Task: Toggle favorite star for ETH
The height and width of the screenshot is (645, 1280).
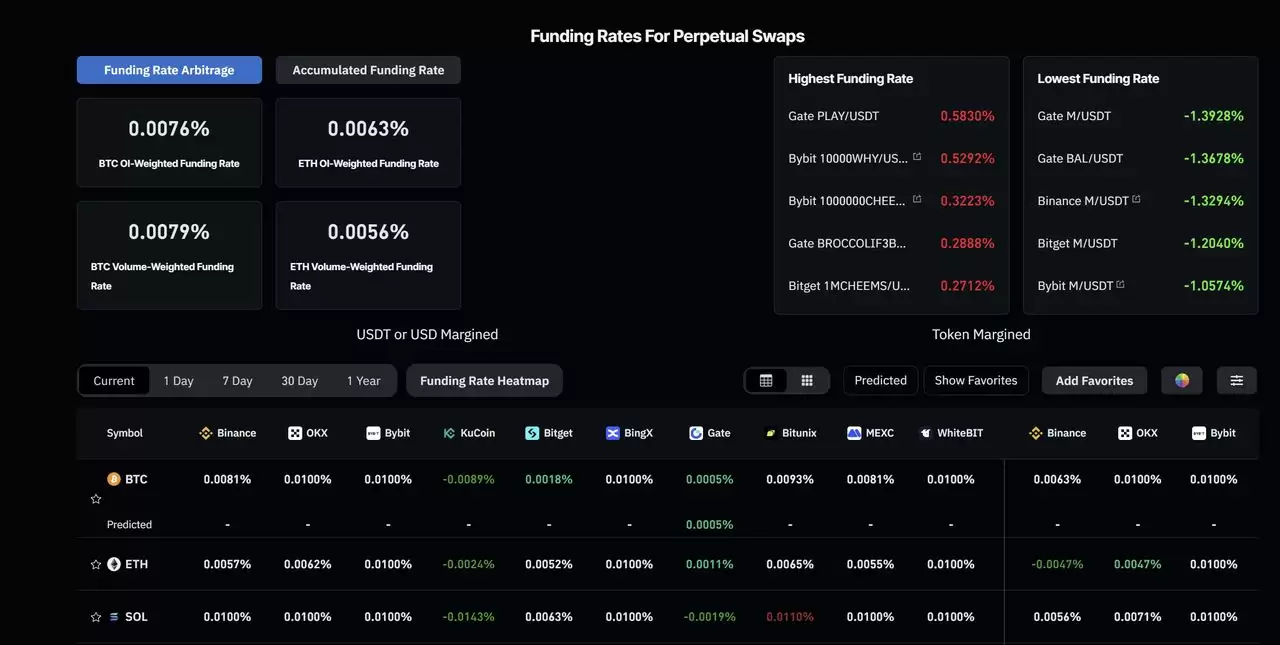Action: [96, 564]
